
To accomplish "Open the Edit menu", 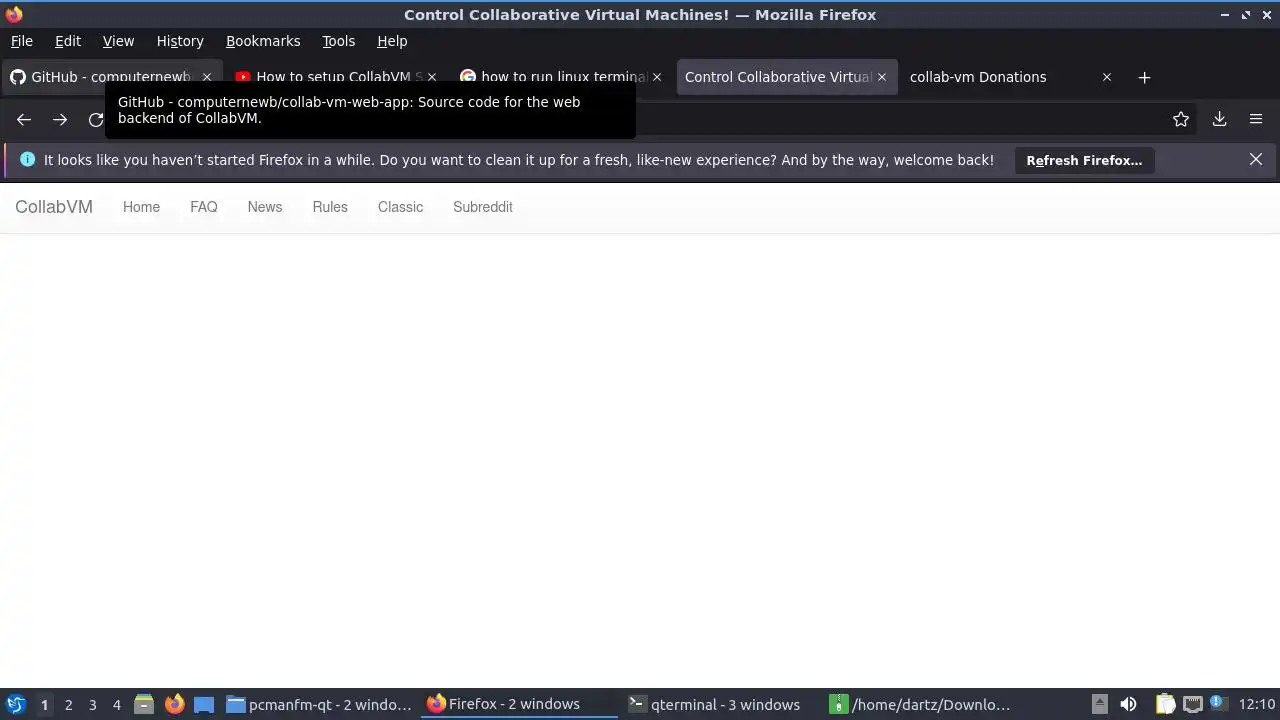I will click(68, 41).
